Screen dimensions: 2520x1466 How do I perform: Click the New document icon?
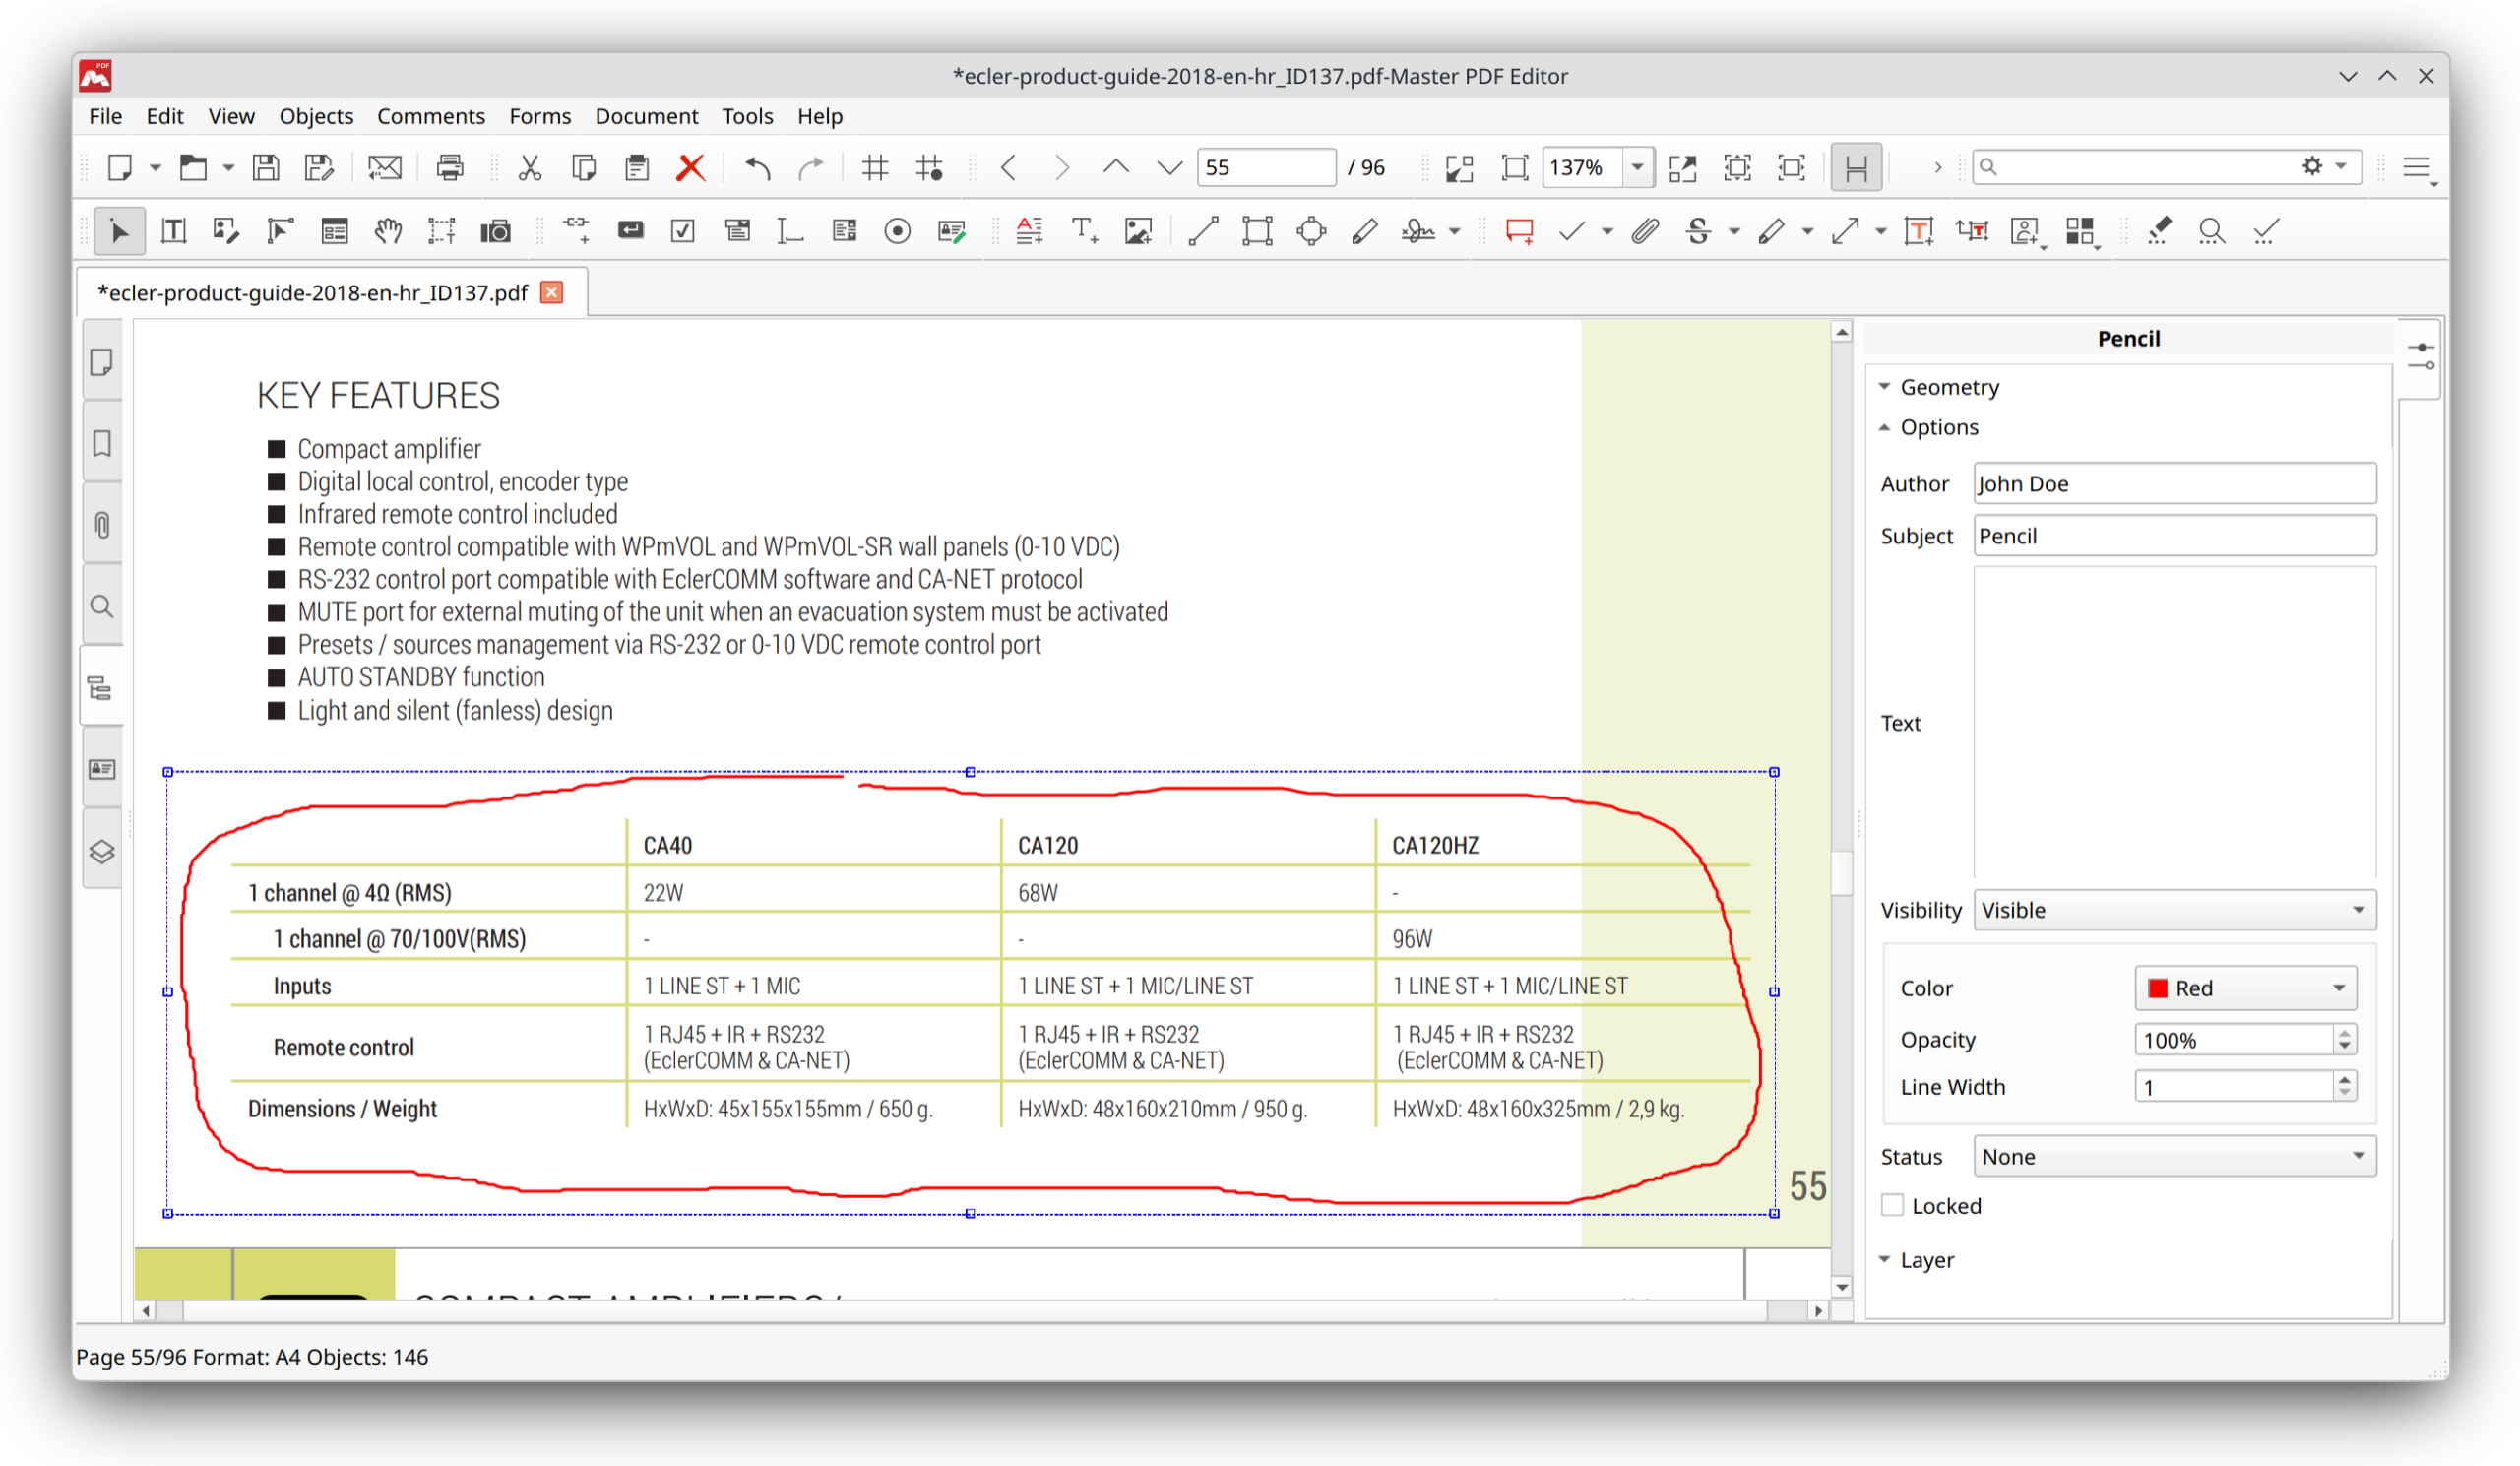click(x=120, y=167)
